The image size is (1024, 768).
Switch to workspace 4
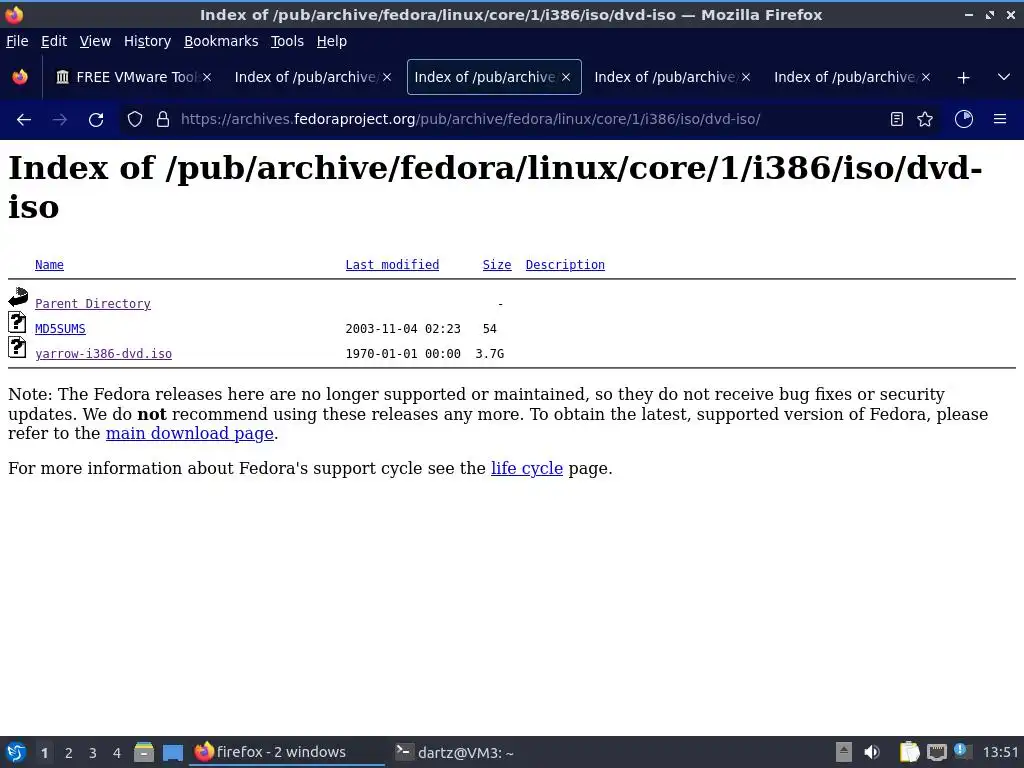tap(117, 752)
